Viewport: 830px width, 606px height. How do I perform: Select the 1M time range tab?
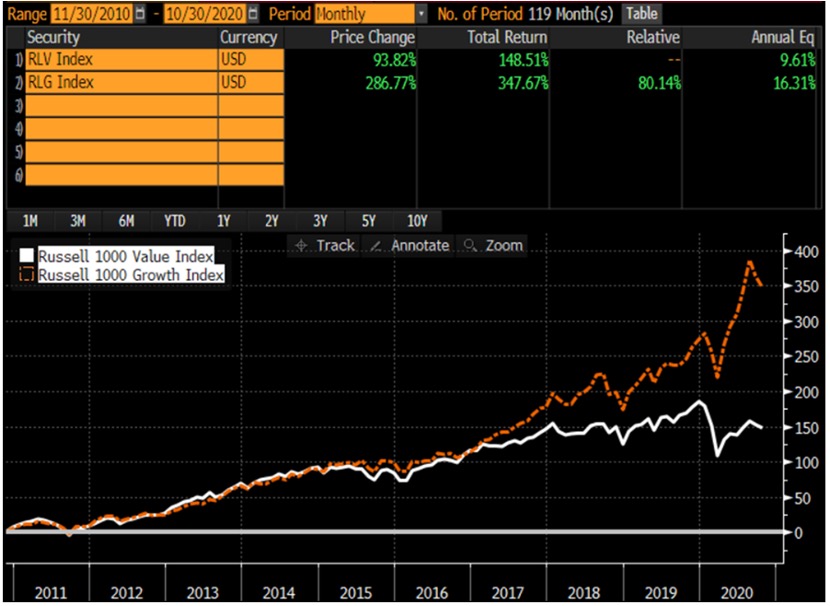click(x=30, y=221)
